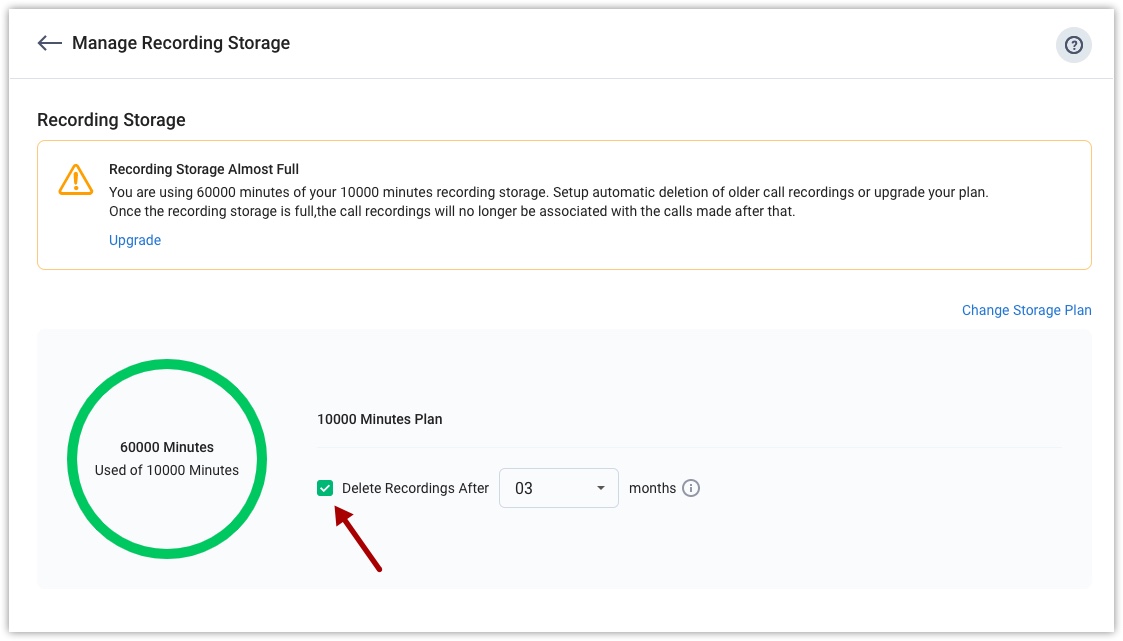The width and height of the screenshot is (1123, 641).
Task: Open the Change Storage Plan link
Action: (1026, 310)
